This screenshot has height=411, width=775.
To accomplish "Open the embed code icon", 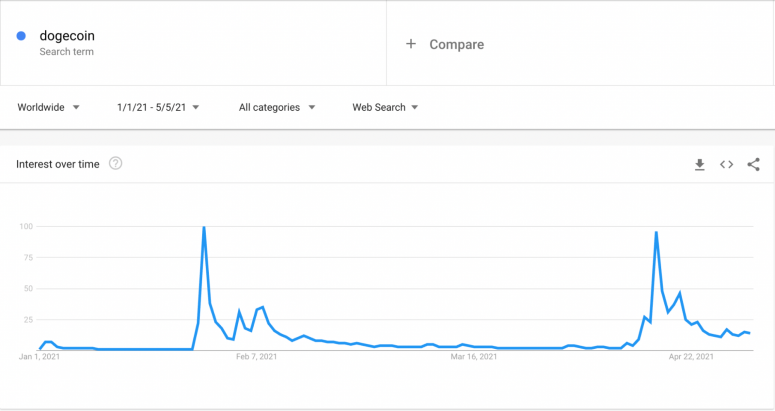I will coord(727,165).
